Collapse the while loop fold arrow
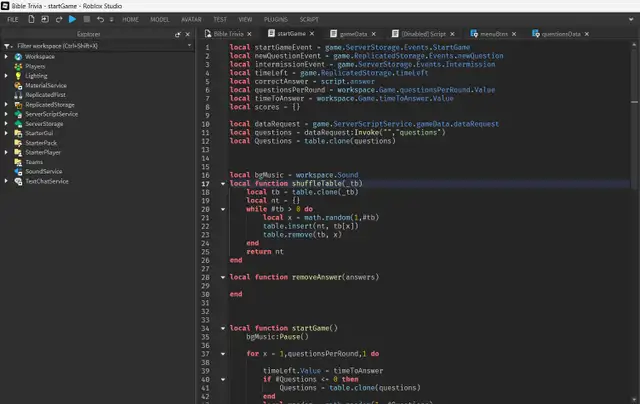 coord(223,209)
